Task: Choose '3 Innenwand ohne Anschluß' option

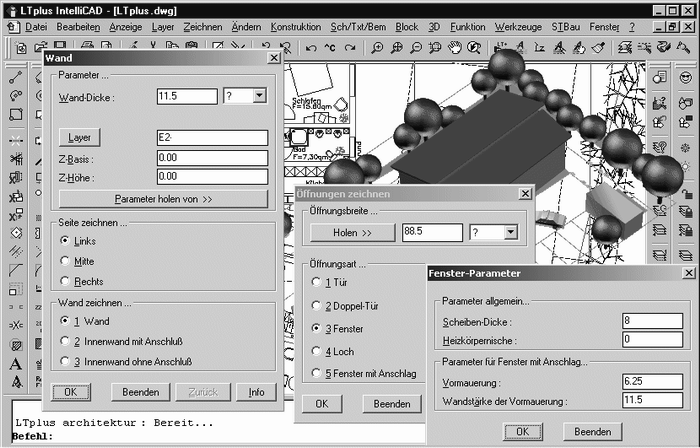Action: (x=65, y=361)
